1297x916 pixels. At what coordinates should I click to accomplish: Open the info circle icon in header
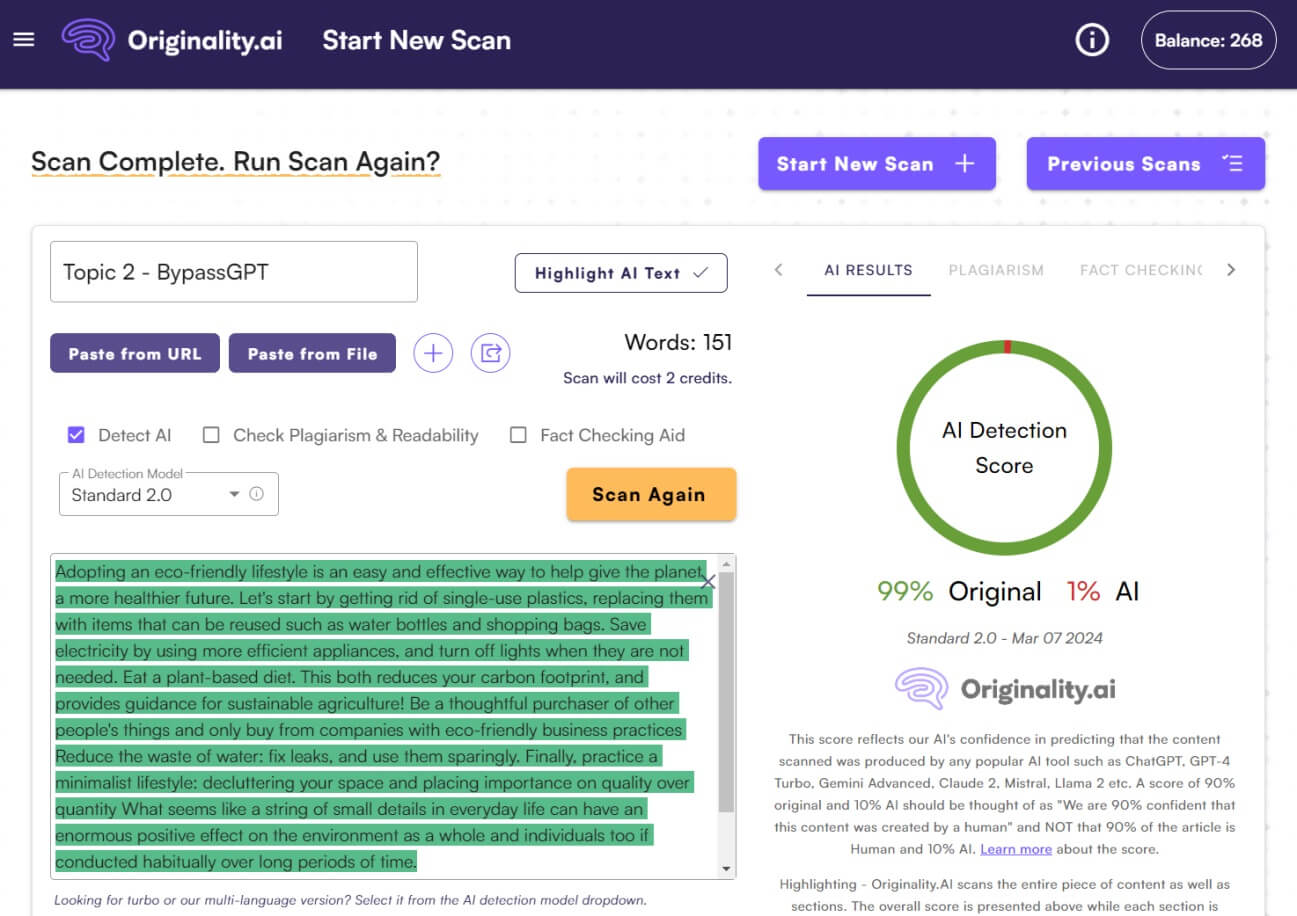1092,40
